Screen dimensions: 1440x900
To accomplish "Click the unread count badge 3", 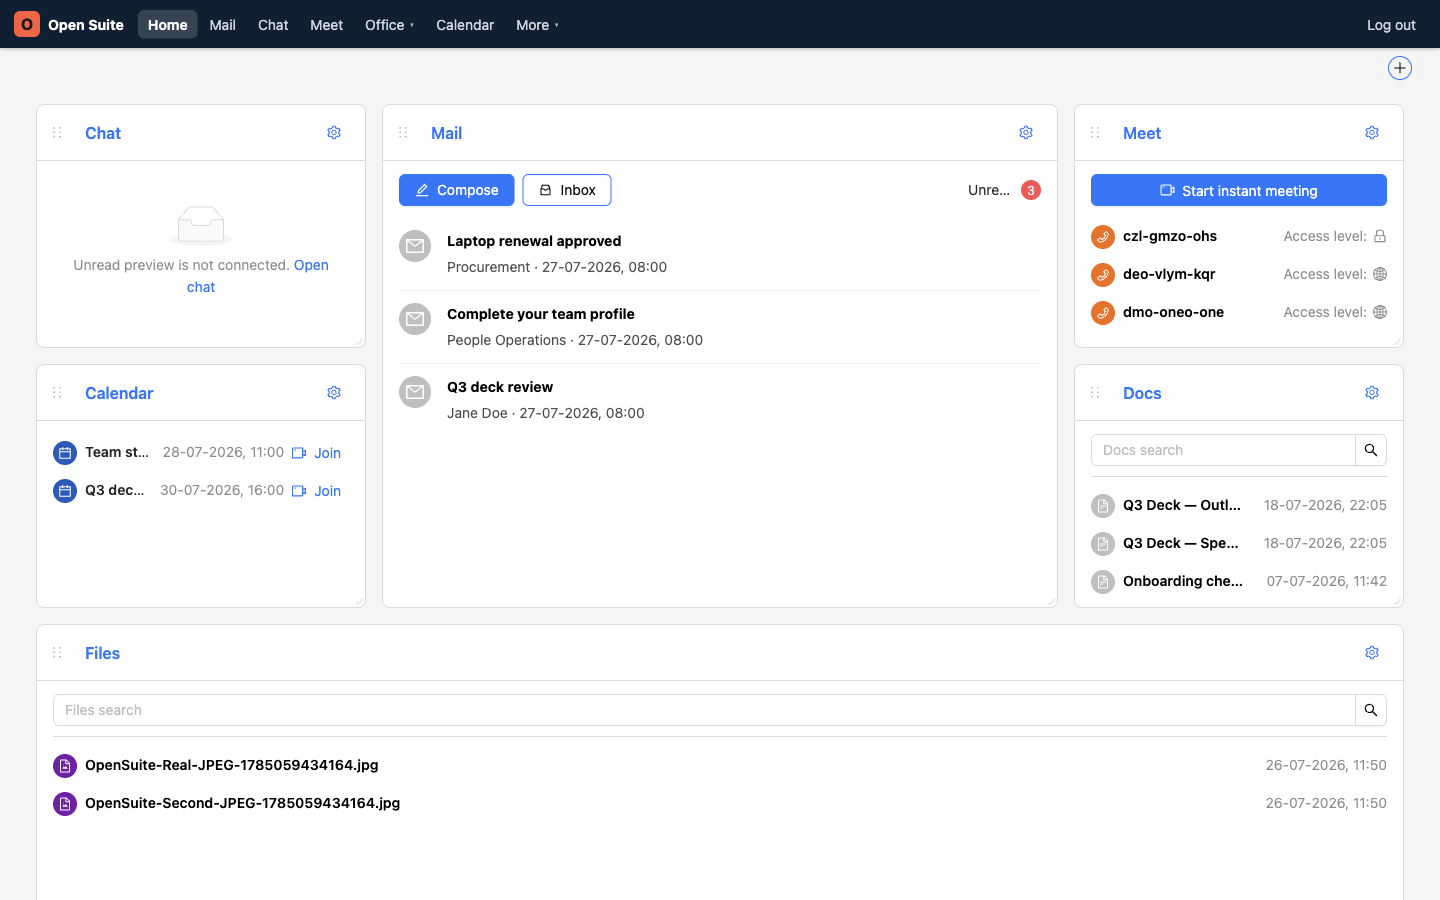I will point(1031,190).
